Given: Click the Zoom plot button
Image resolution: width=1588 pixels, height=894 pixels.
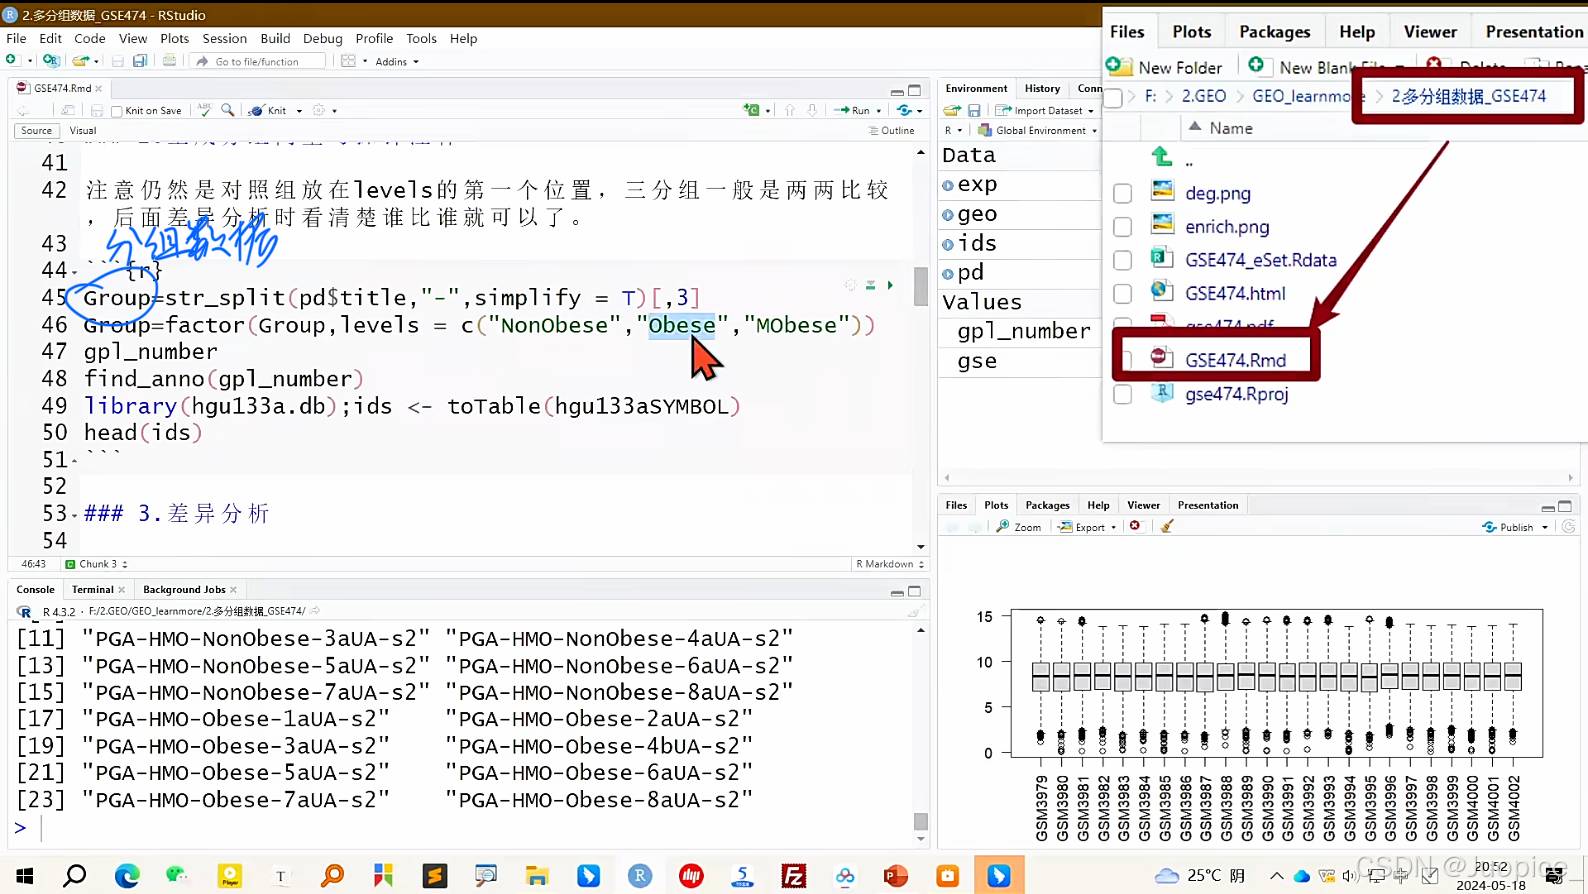Looking at the screenshot, I should point(1018,527).
